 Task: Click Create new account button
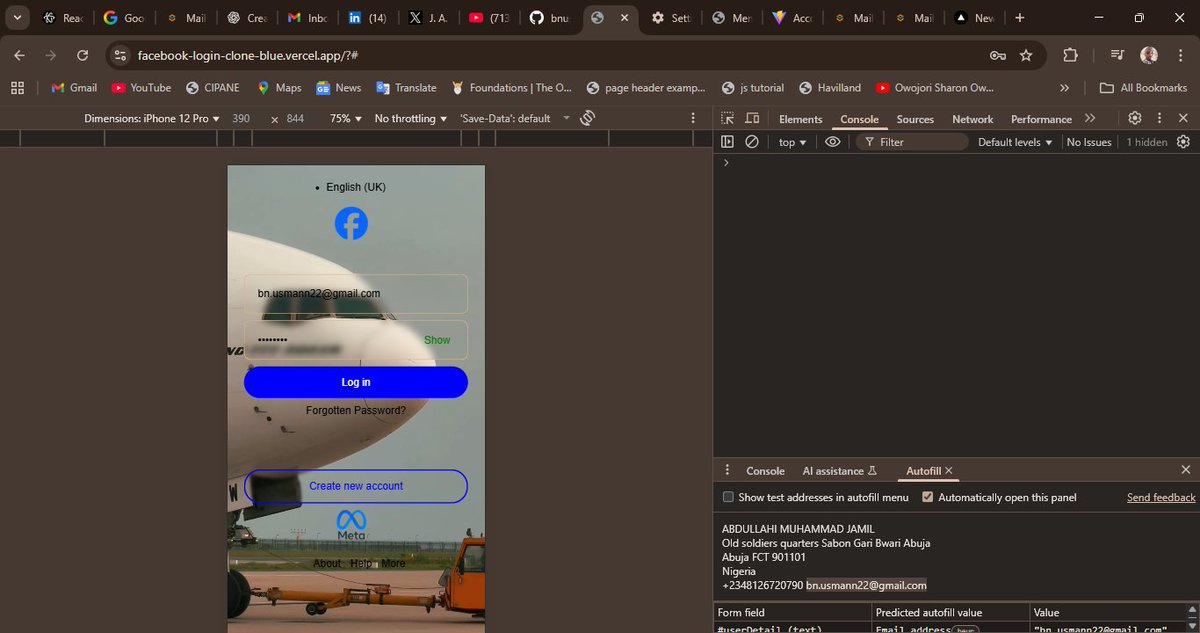pyautogui.click(x=356, y=486)
